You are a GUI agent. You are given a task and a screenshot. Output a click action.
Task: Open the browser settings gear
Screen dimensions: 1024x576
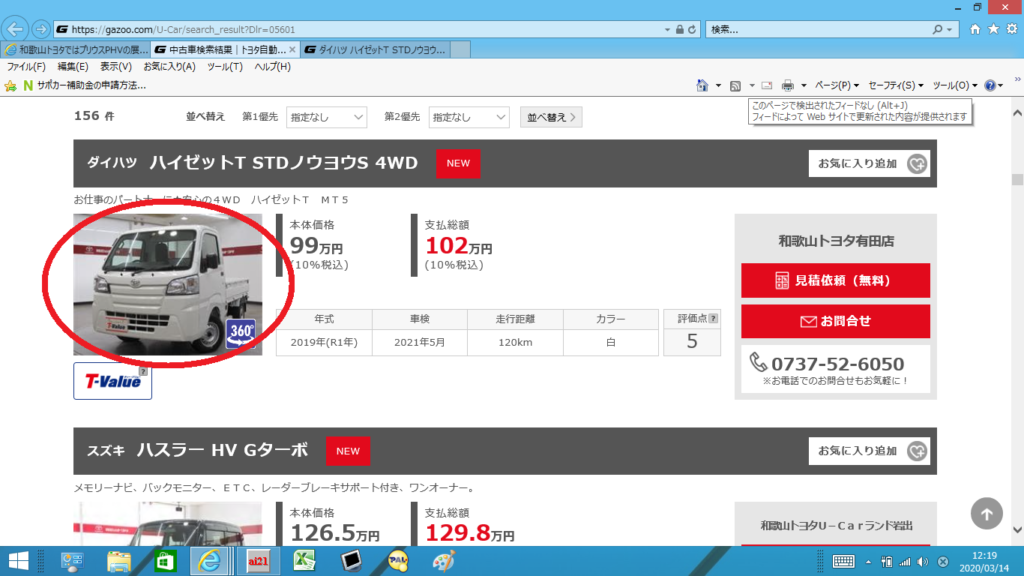coord(1012,29)
